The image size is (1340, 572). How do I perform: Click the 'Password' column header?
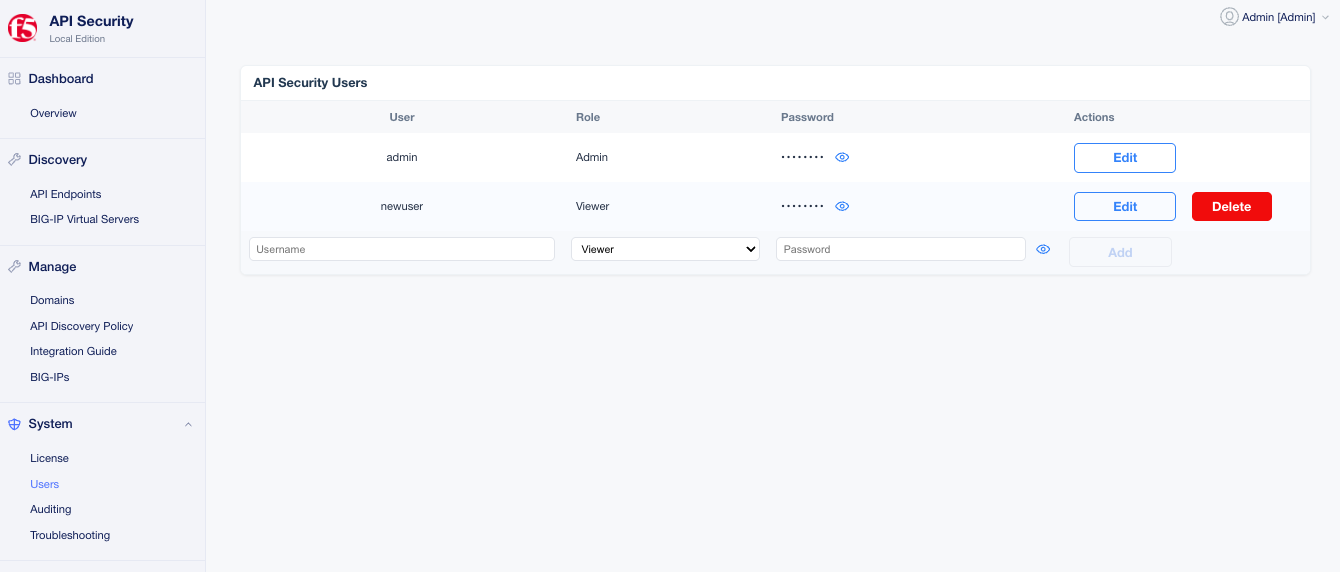click(807, 118)
